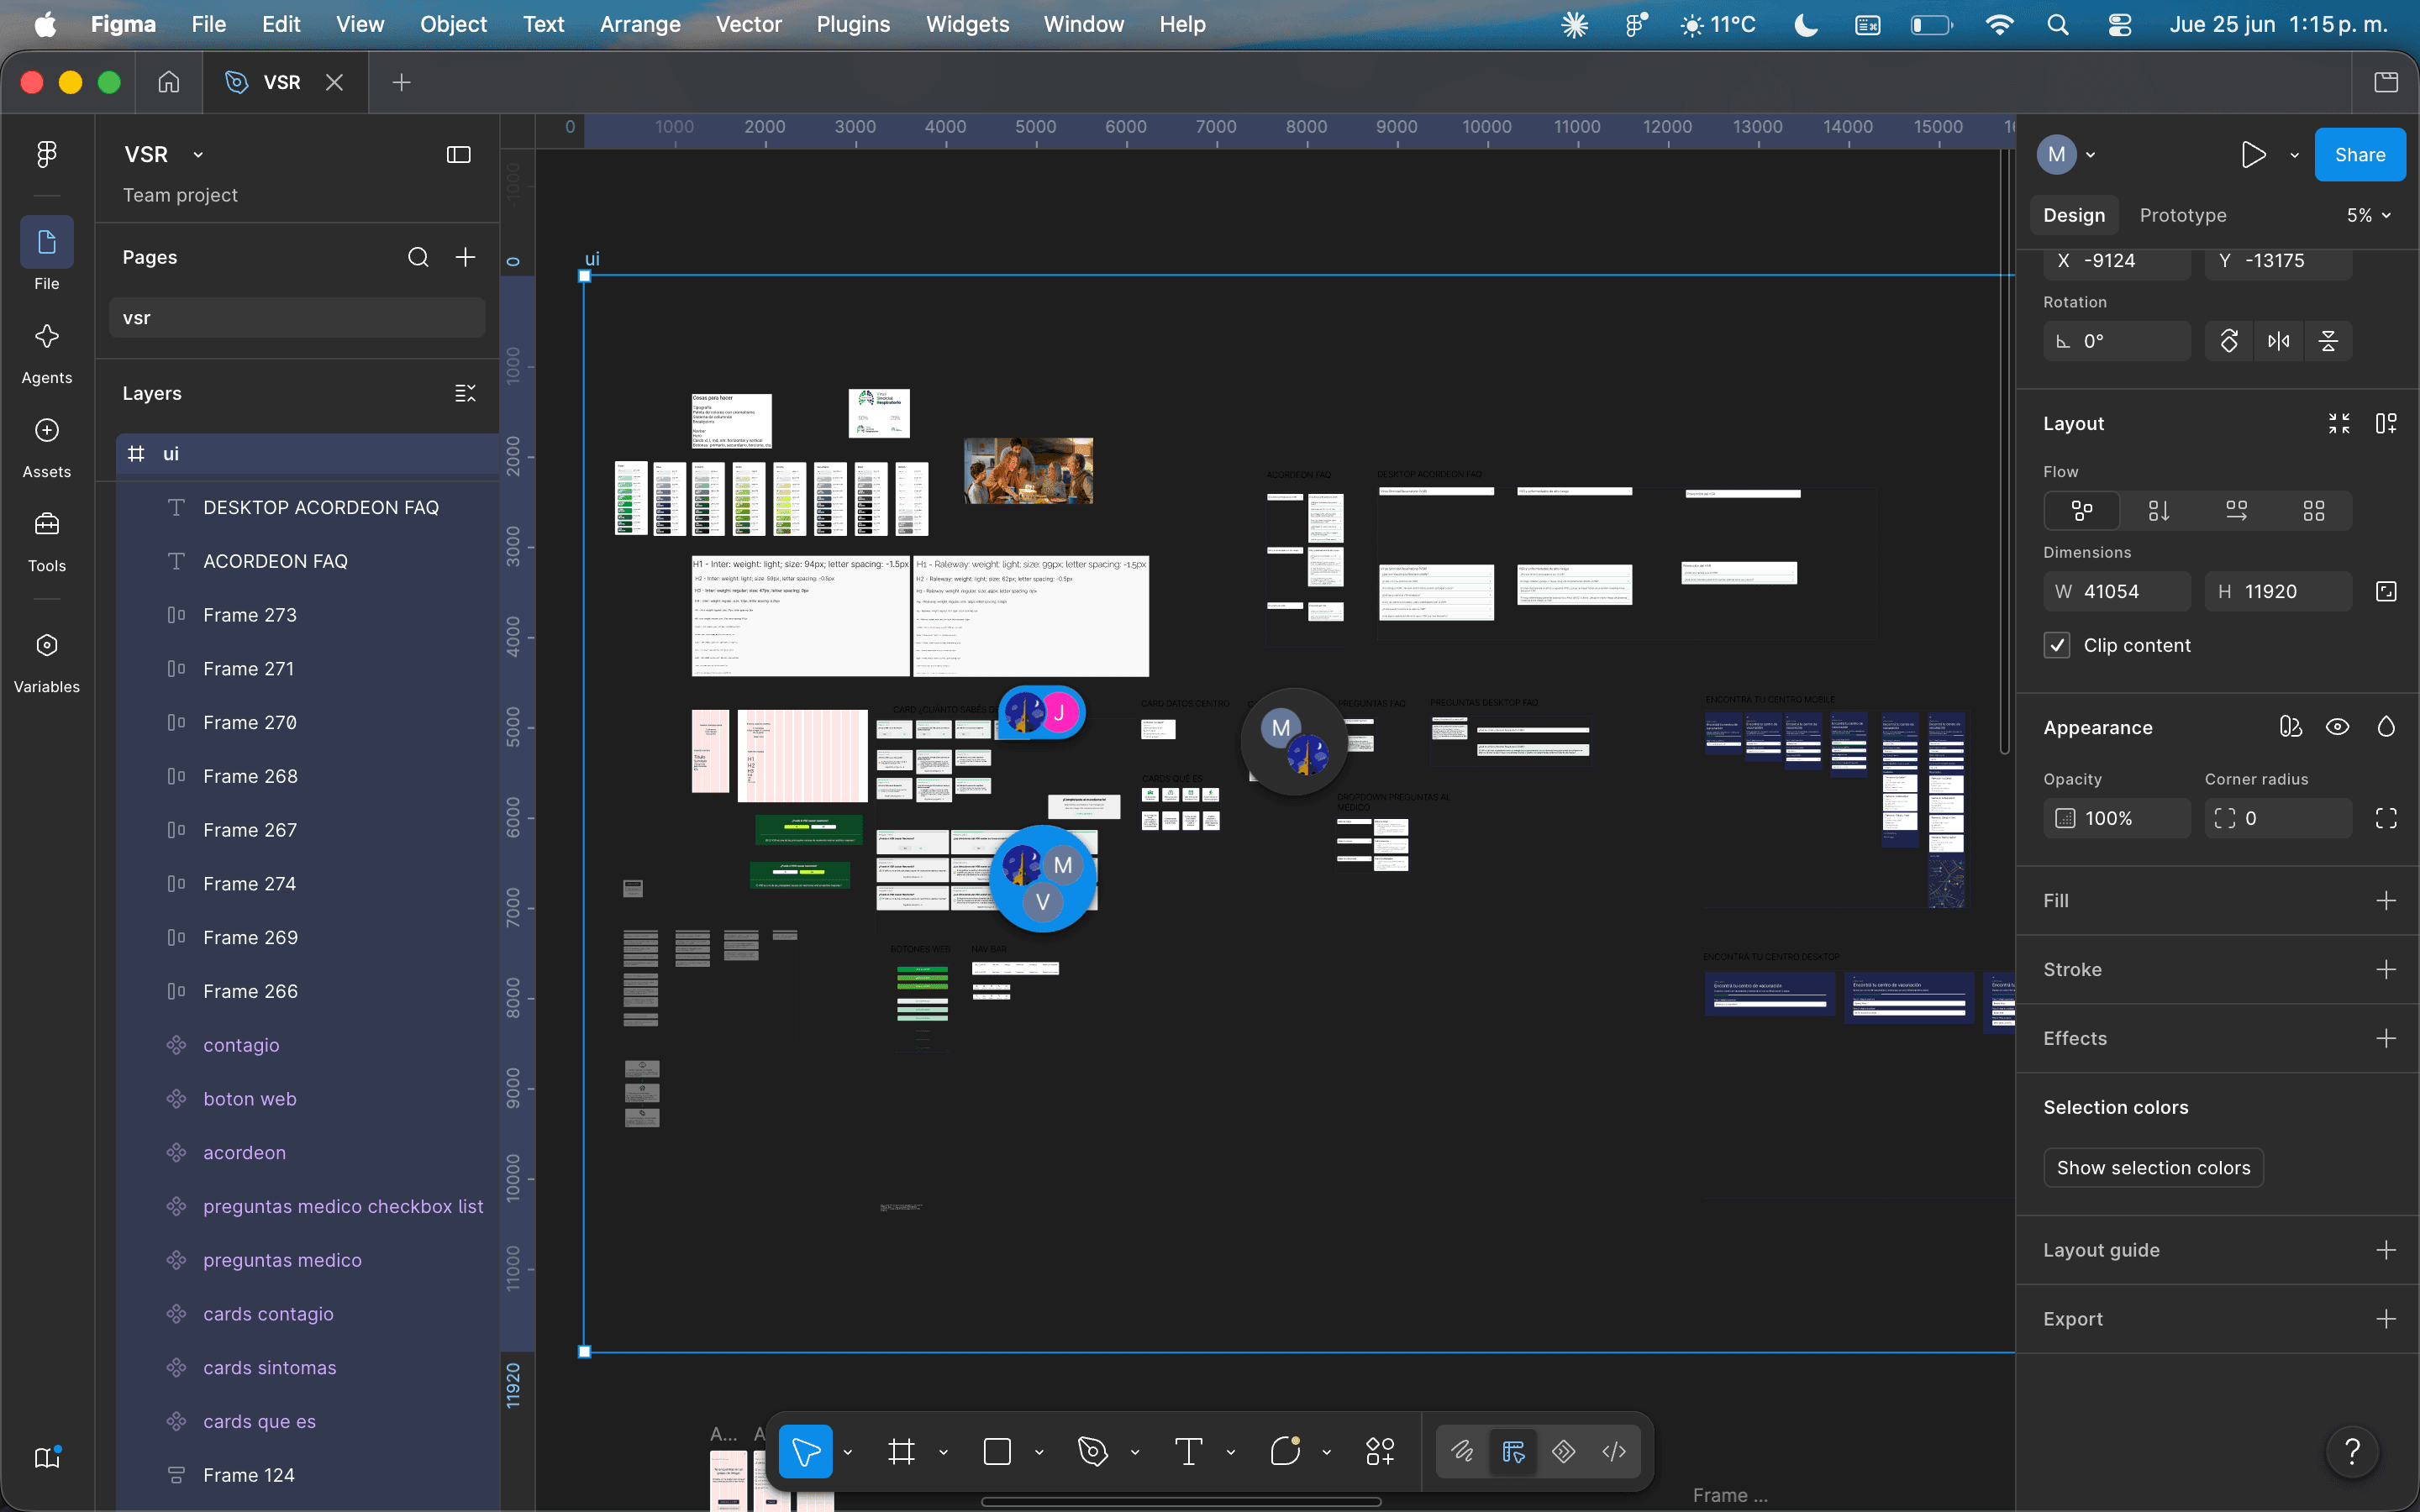Click Show selection colors button

[x=2153, y=1167]
